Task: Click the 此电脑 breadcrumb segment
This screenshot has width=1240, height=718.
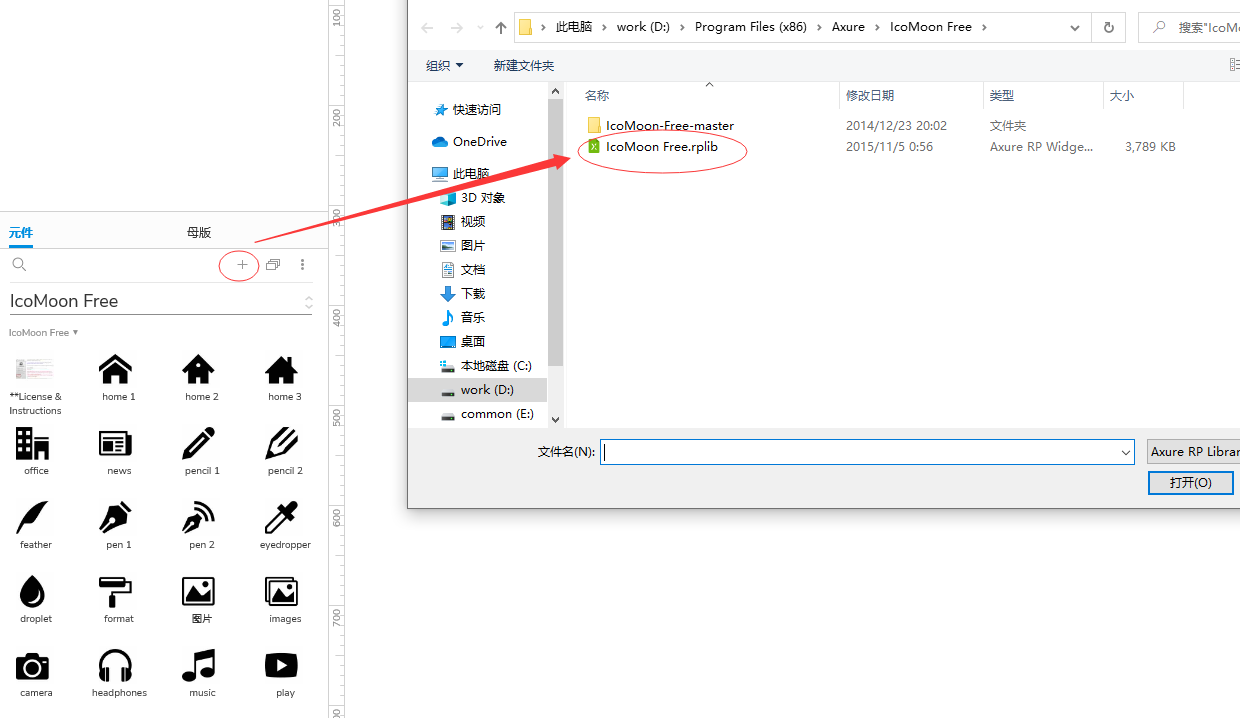Action: pos(574,27)
